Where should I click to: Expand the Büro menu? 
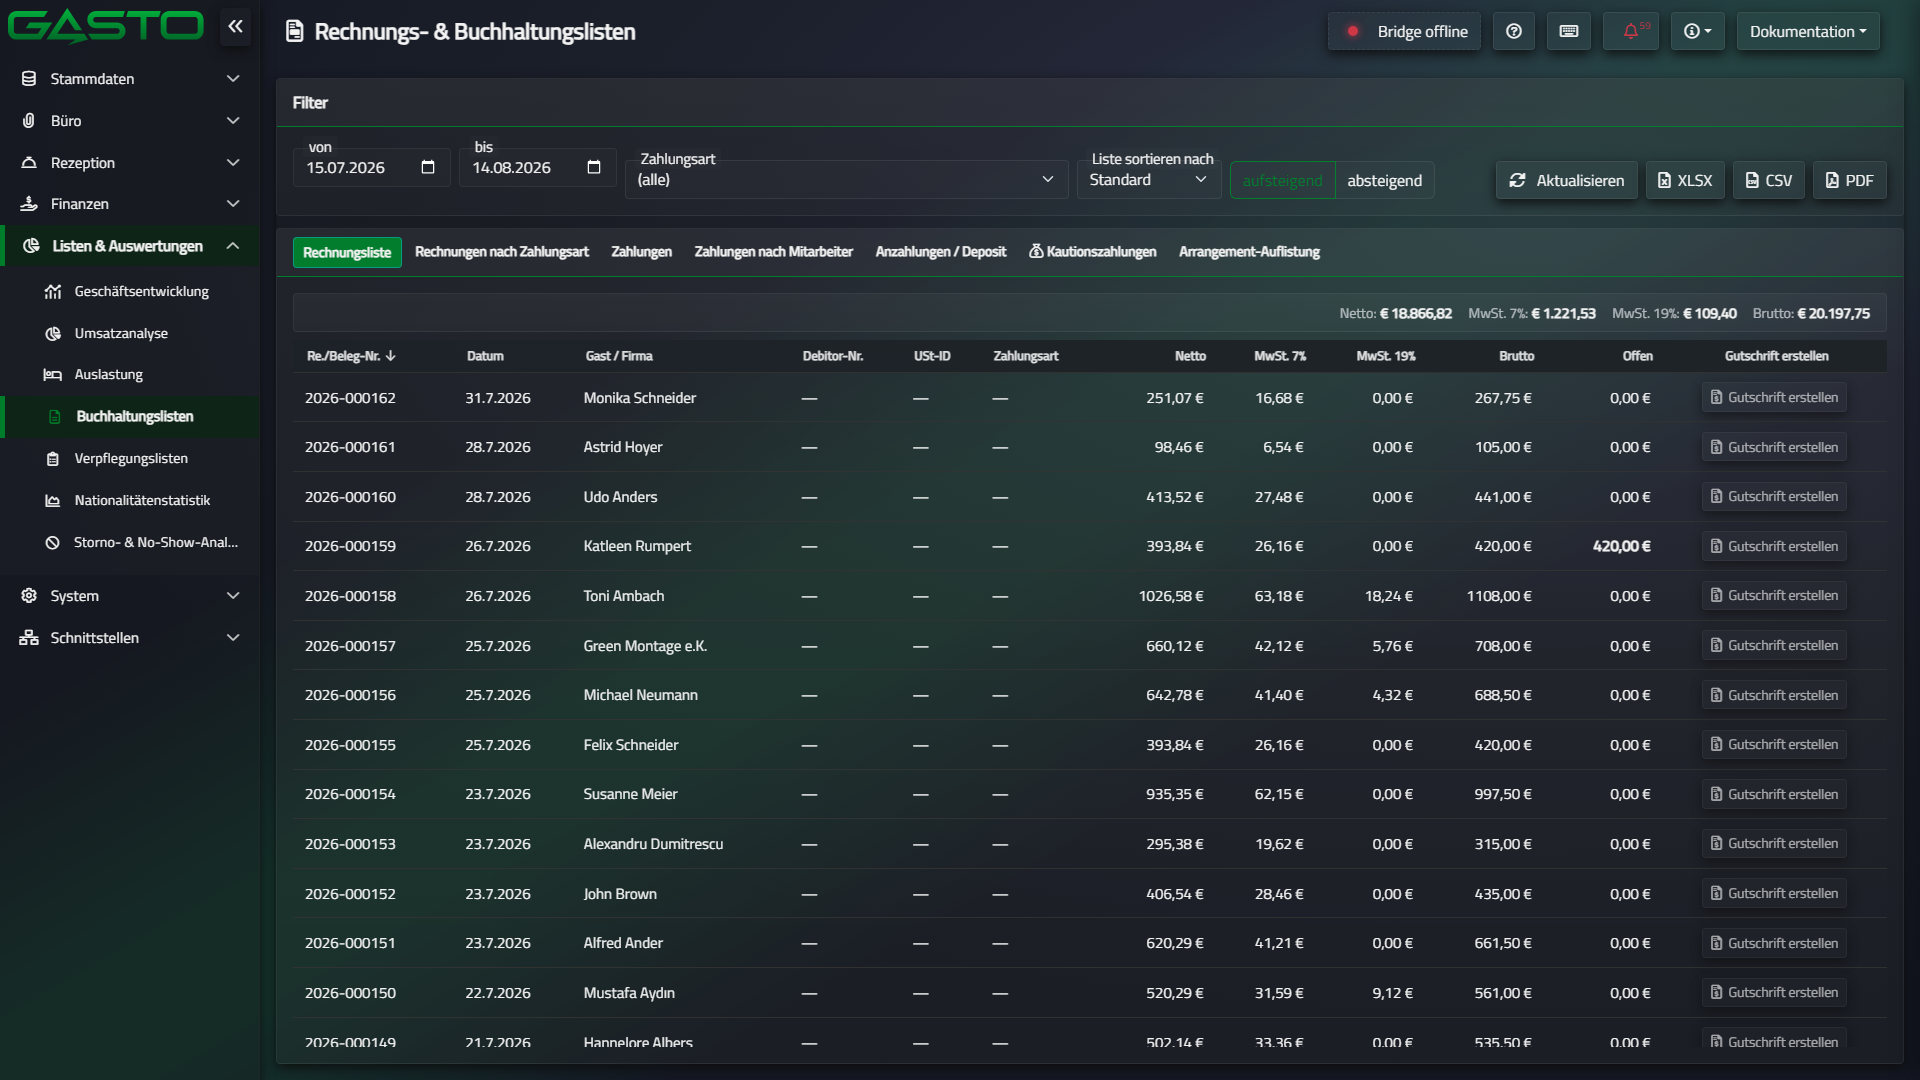point(130,121)
